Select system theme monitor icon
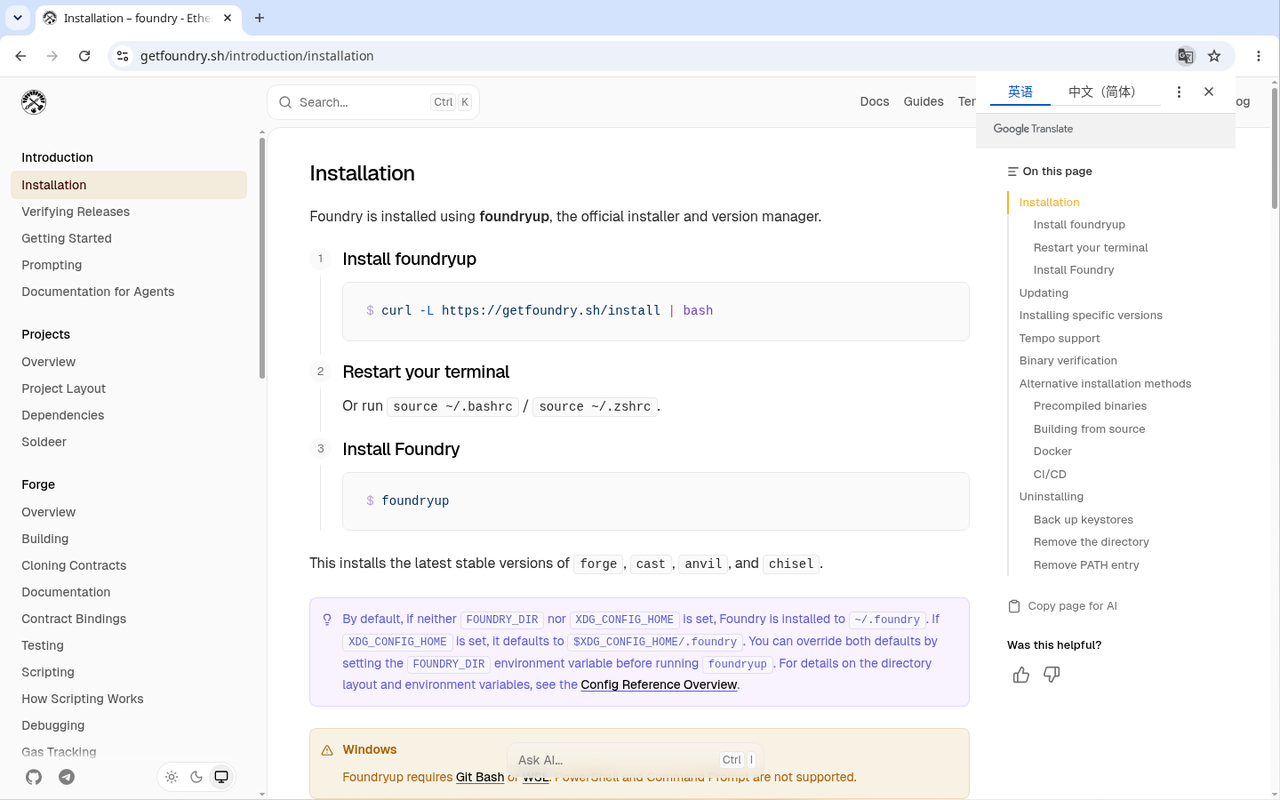 pos(221,777)
